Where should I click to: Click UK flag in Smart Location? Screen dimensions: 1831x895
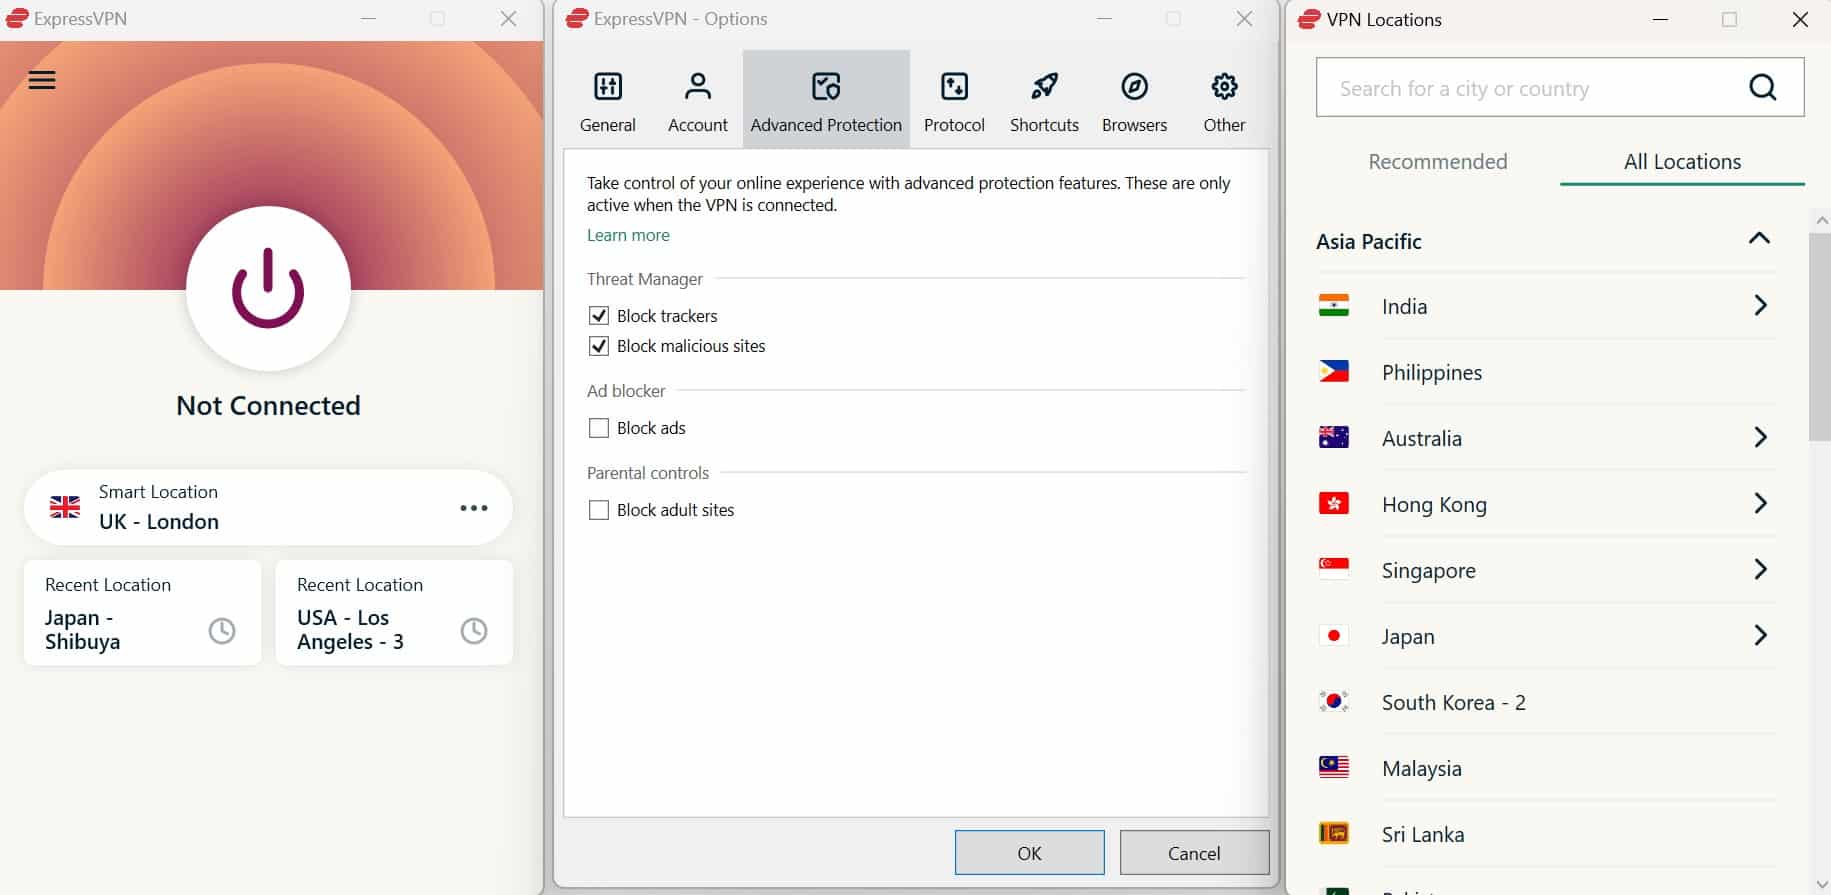point(65,507)
